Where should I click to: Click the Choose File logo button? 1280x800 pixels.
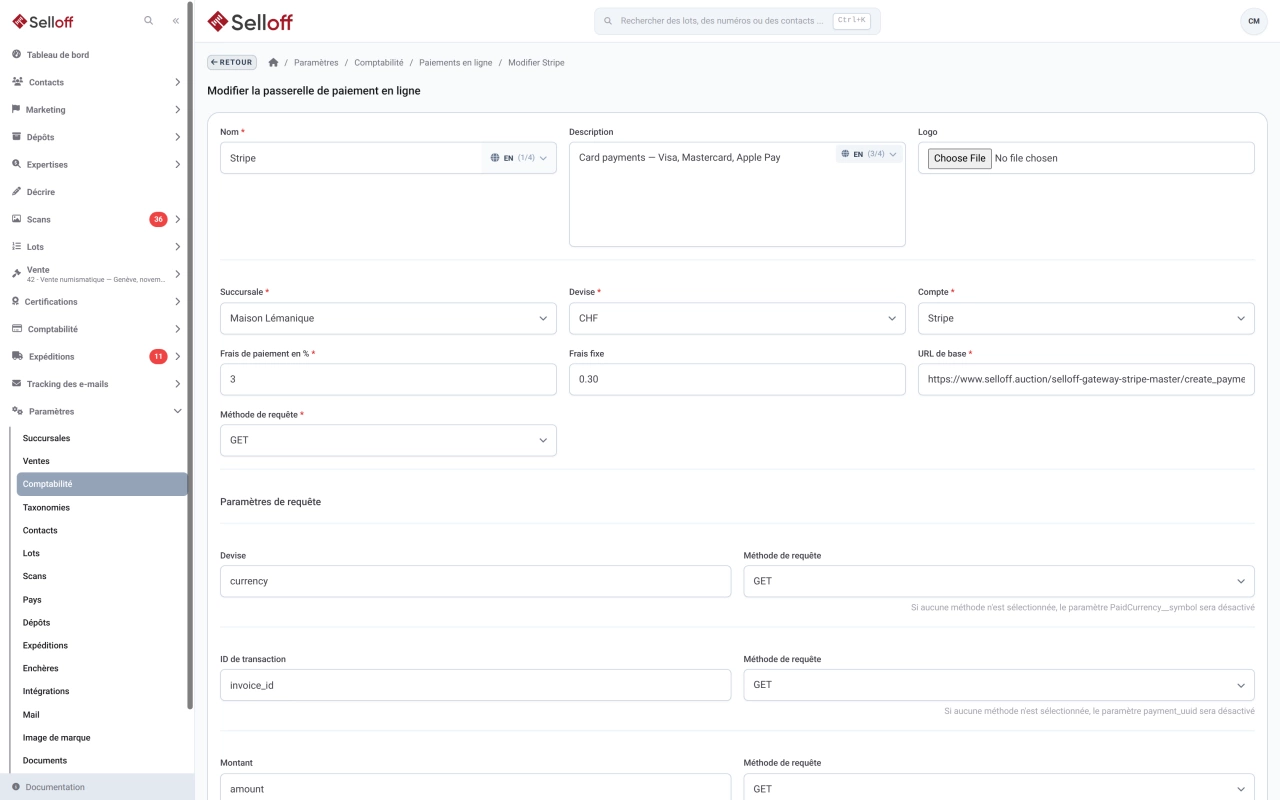coord(959,158)
